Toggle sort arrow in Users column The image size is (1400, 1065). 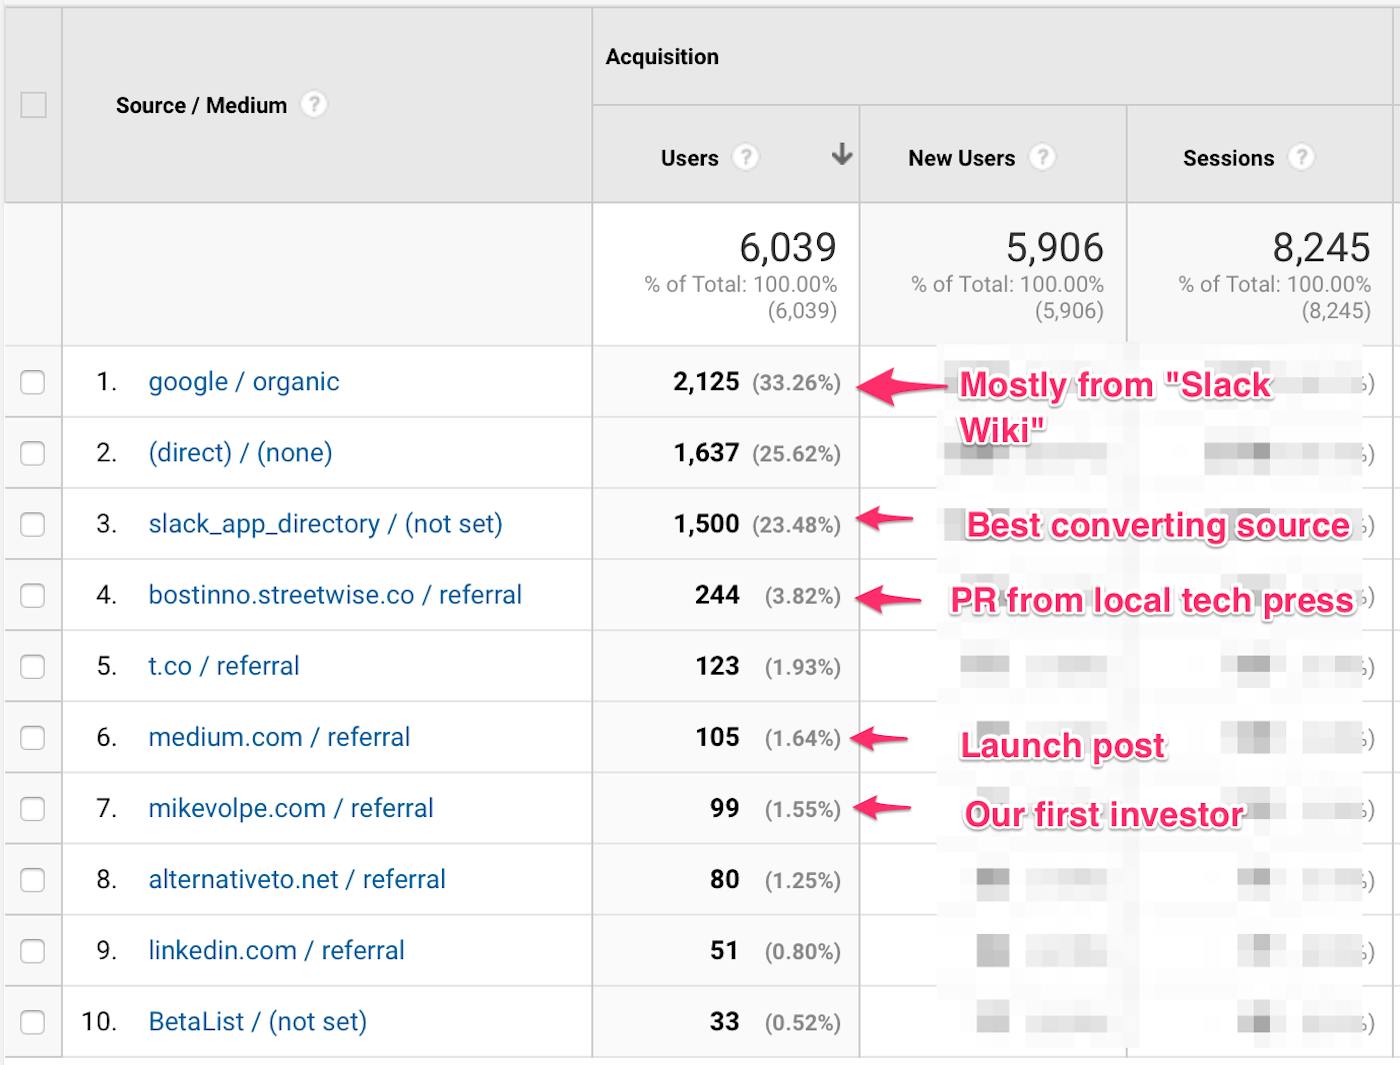click(x=842, y=154)
